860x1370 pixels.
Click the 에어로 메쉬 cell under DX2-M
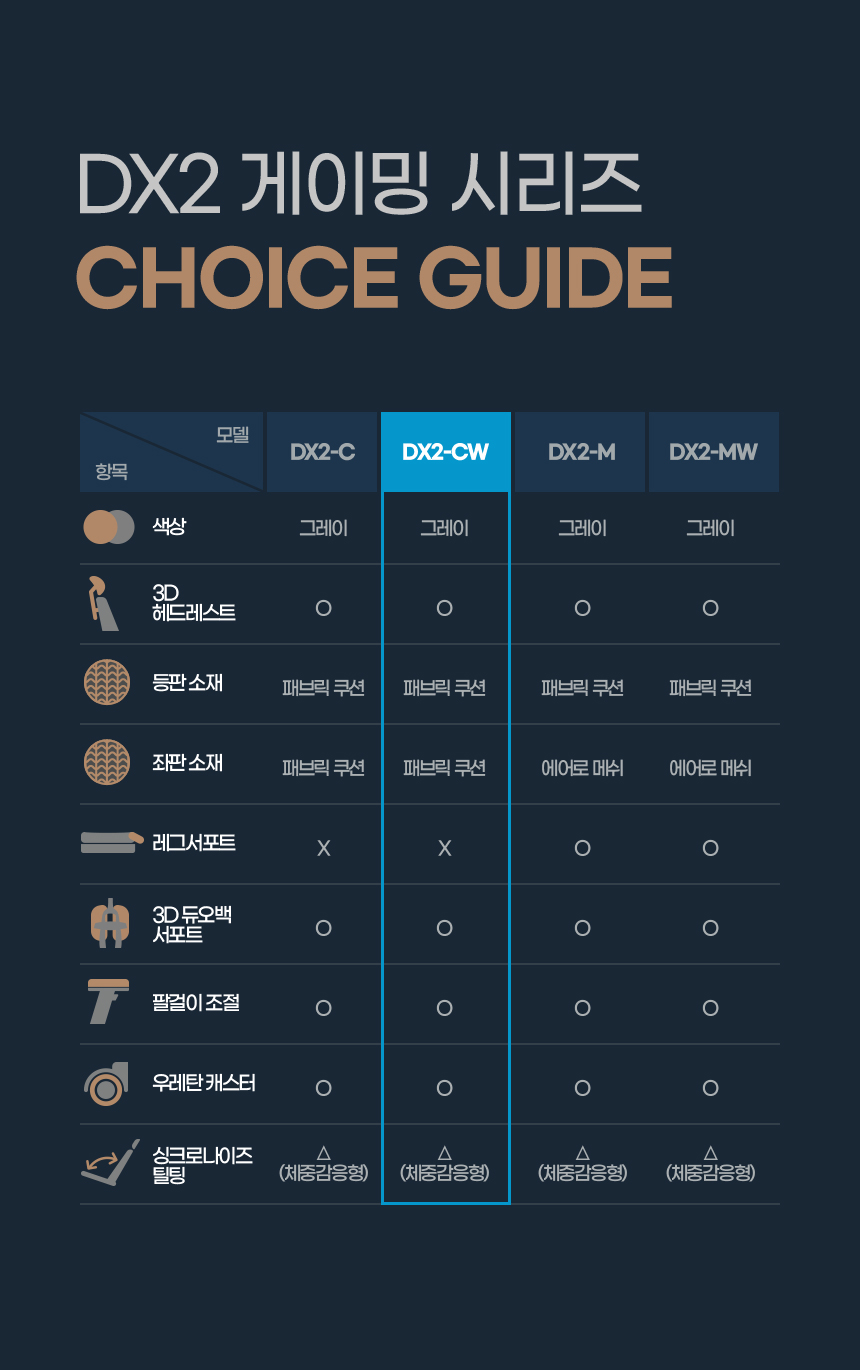(x=582, y=769)
